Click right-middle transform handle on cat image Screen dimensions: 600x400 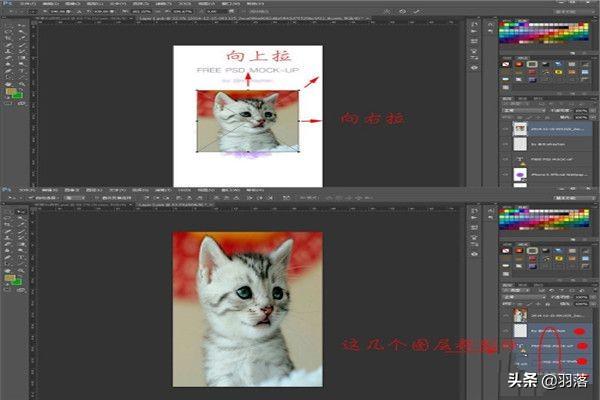coord(298,121)
